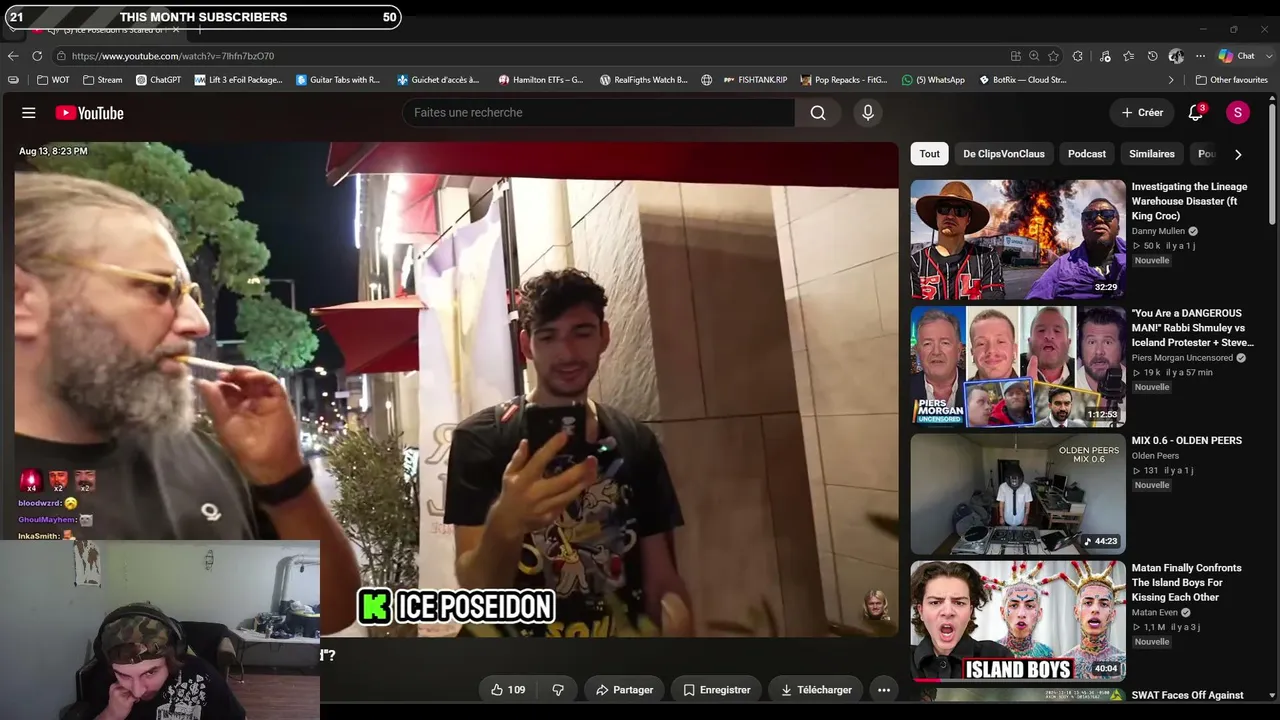Open the globe icon bookmark

707,80
